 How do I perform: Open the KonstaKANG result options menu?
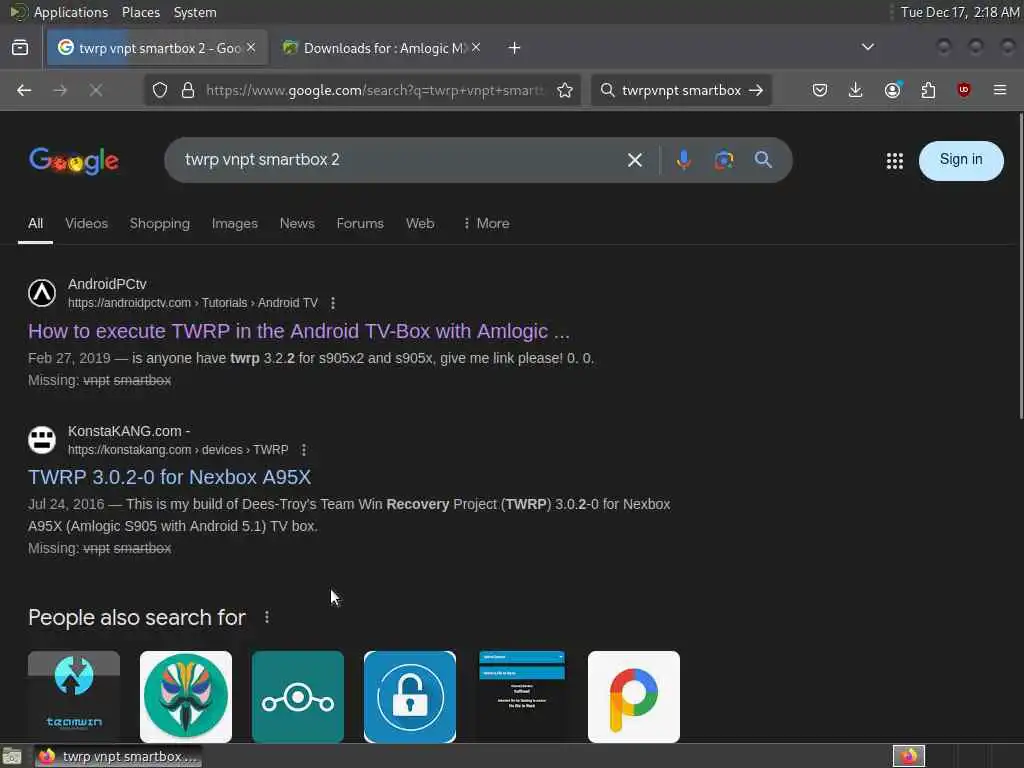(304, 450)
